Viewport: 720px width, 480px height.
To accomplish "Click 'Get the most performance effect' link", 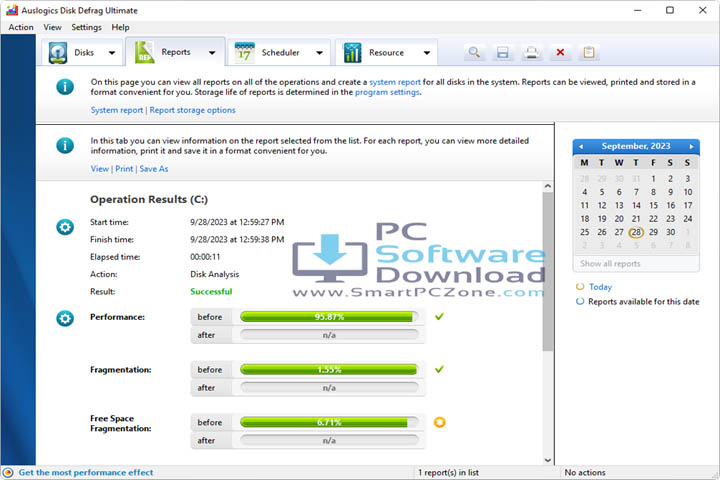I will pyautogui.click(x=86, y=473).
